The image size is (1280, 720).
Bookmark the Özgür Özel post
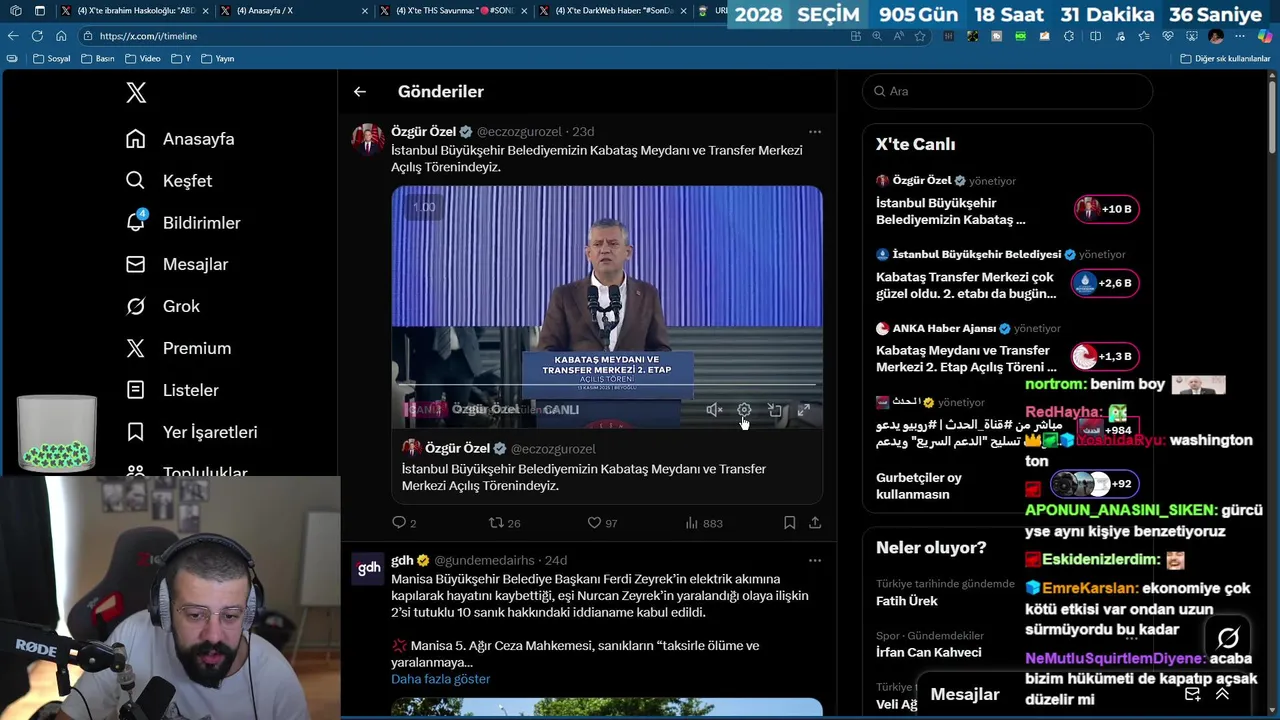(x=789, y=523)
